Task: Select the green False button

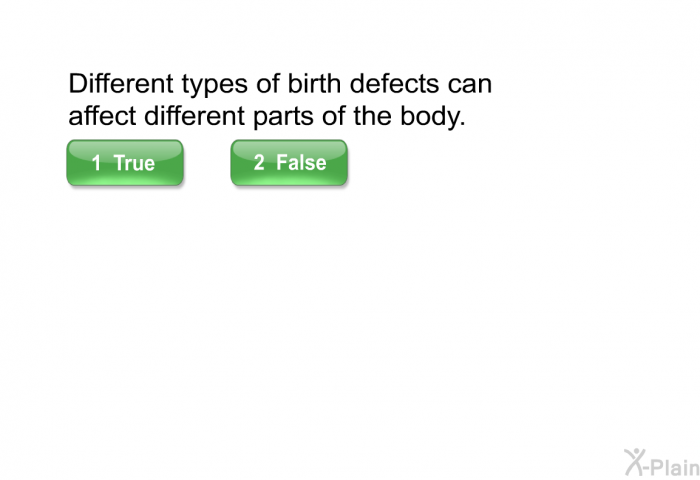Action: (289, 163)
